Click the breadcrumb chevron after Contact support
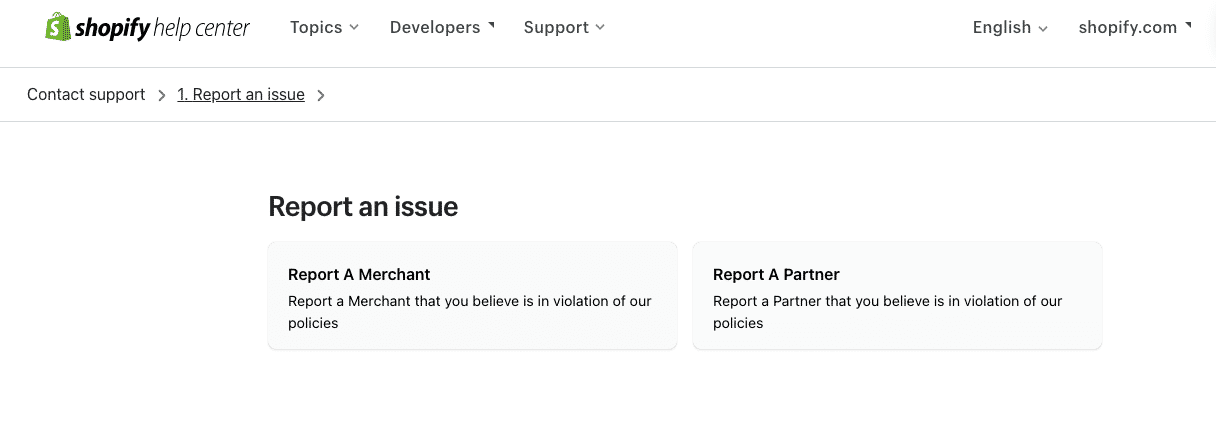 162,95
